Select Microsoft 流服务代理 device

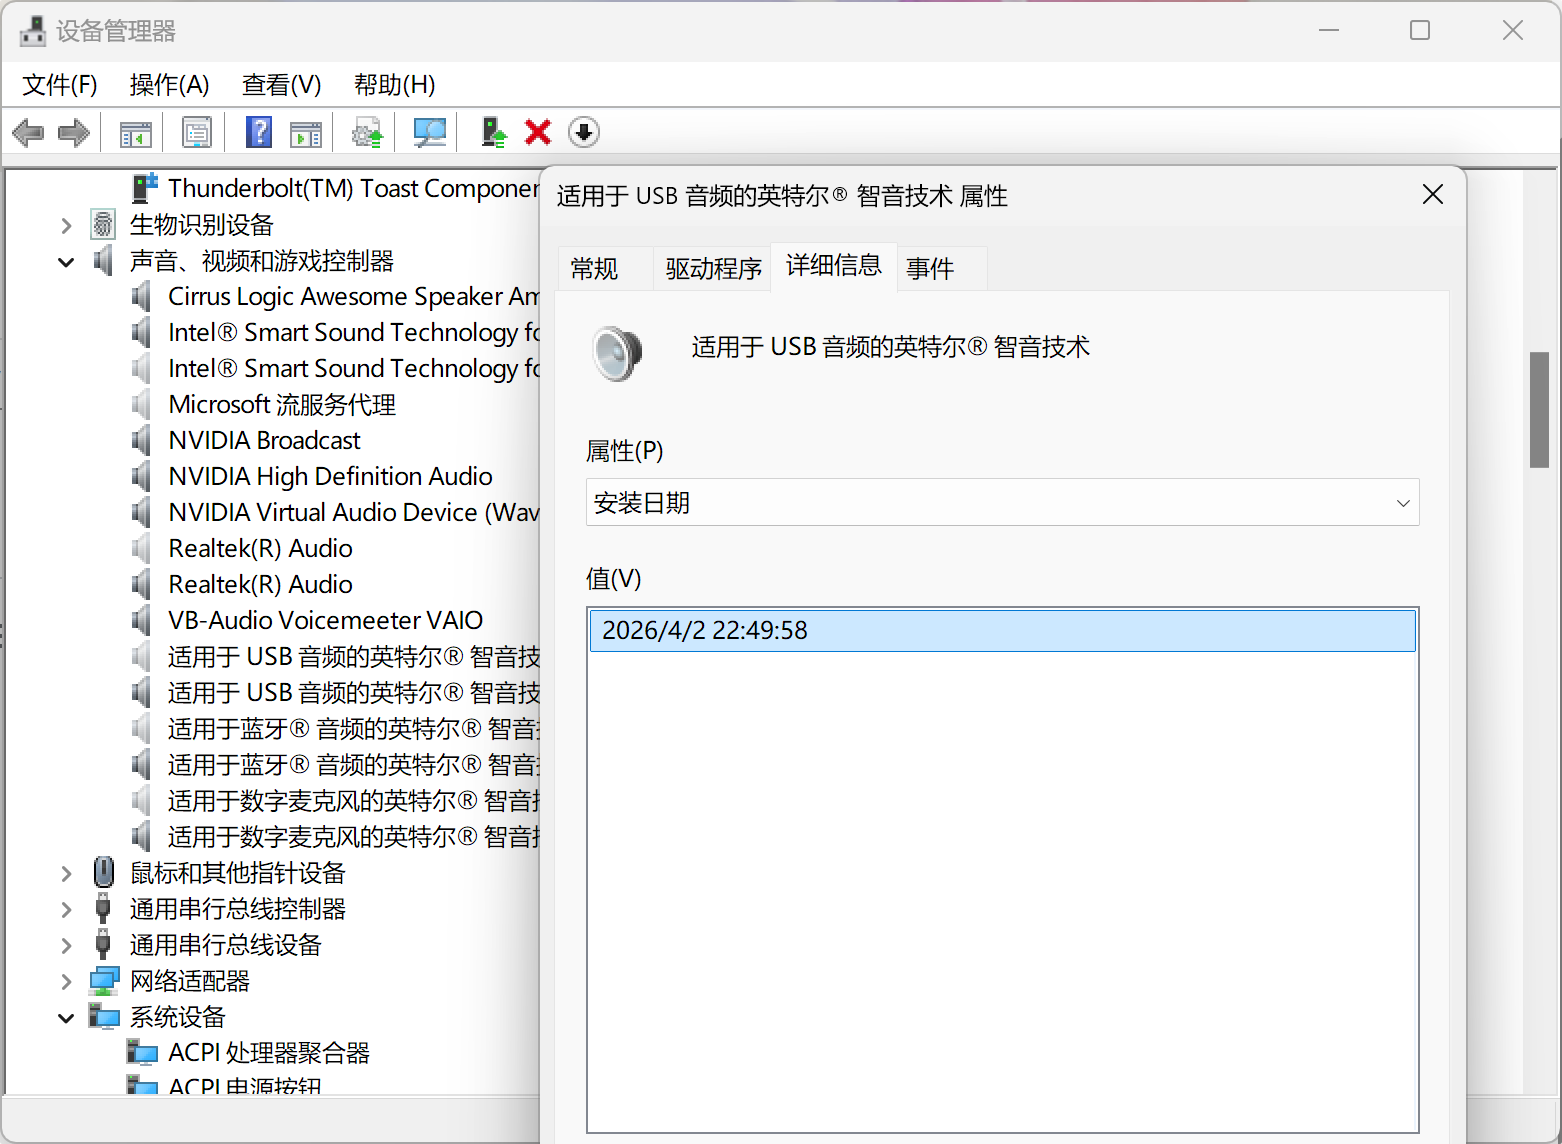pyautogui.click(x=282, y=404)
